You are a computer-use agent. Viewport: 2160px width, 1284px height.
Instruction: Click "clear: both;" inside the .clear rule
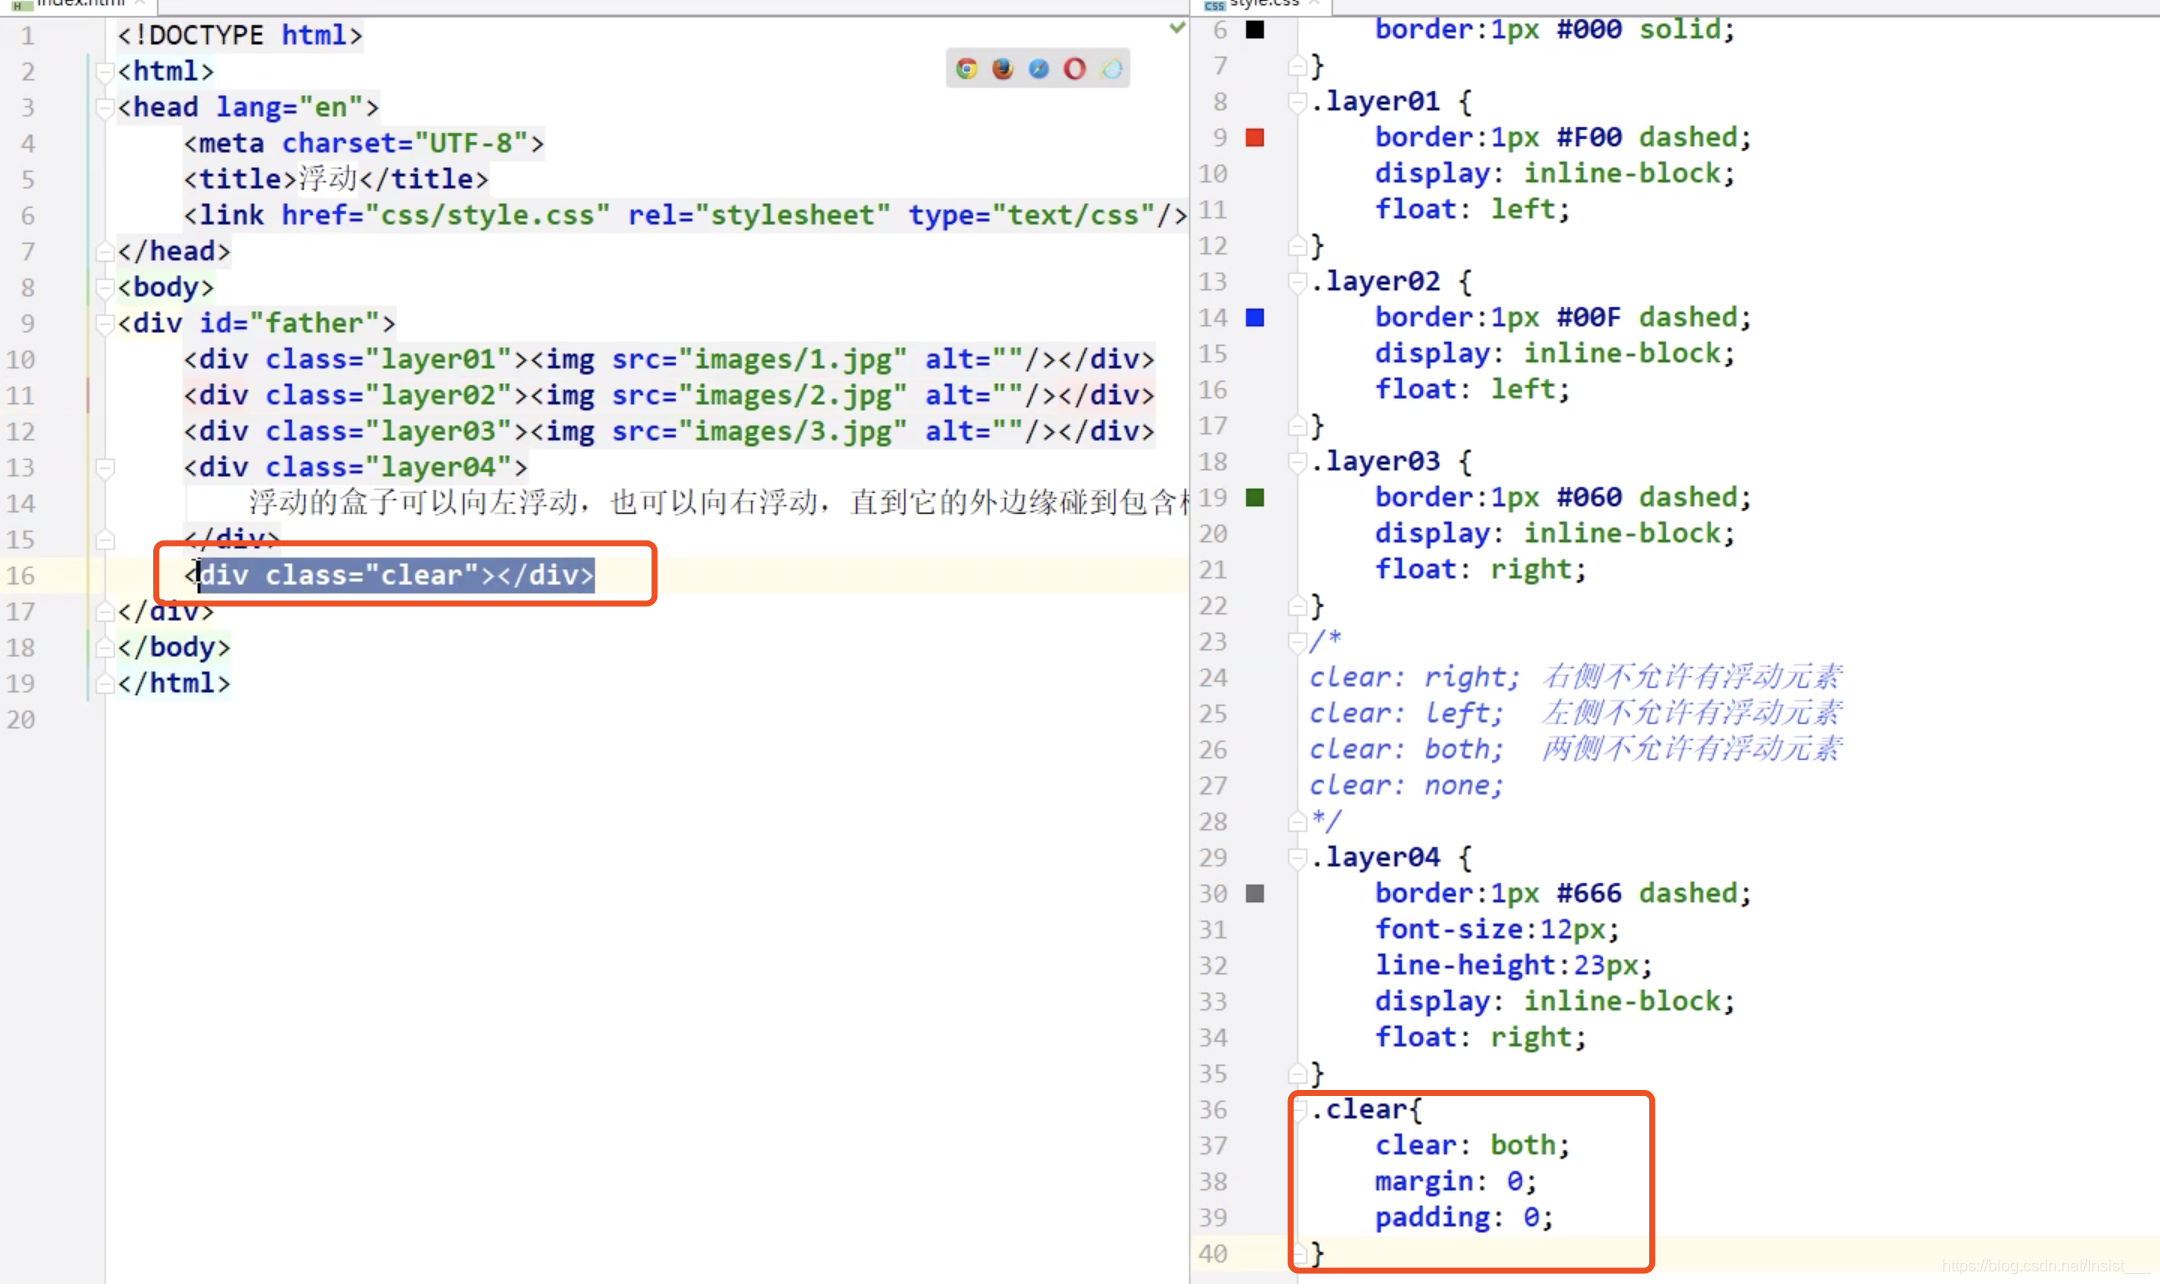click(x=1472, y=1146)
